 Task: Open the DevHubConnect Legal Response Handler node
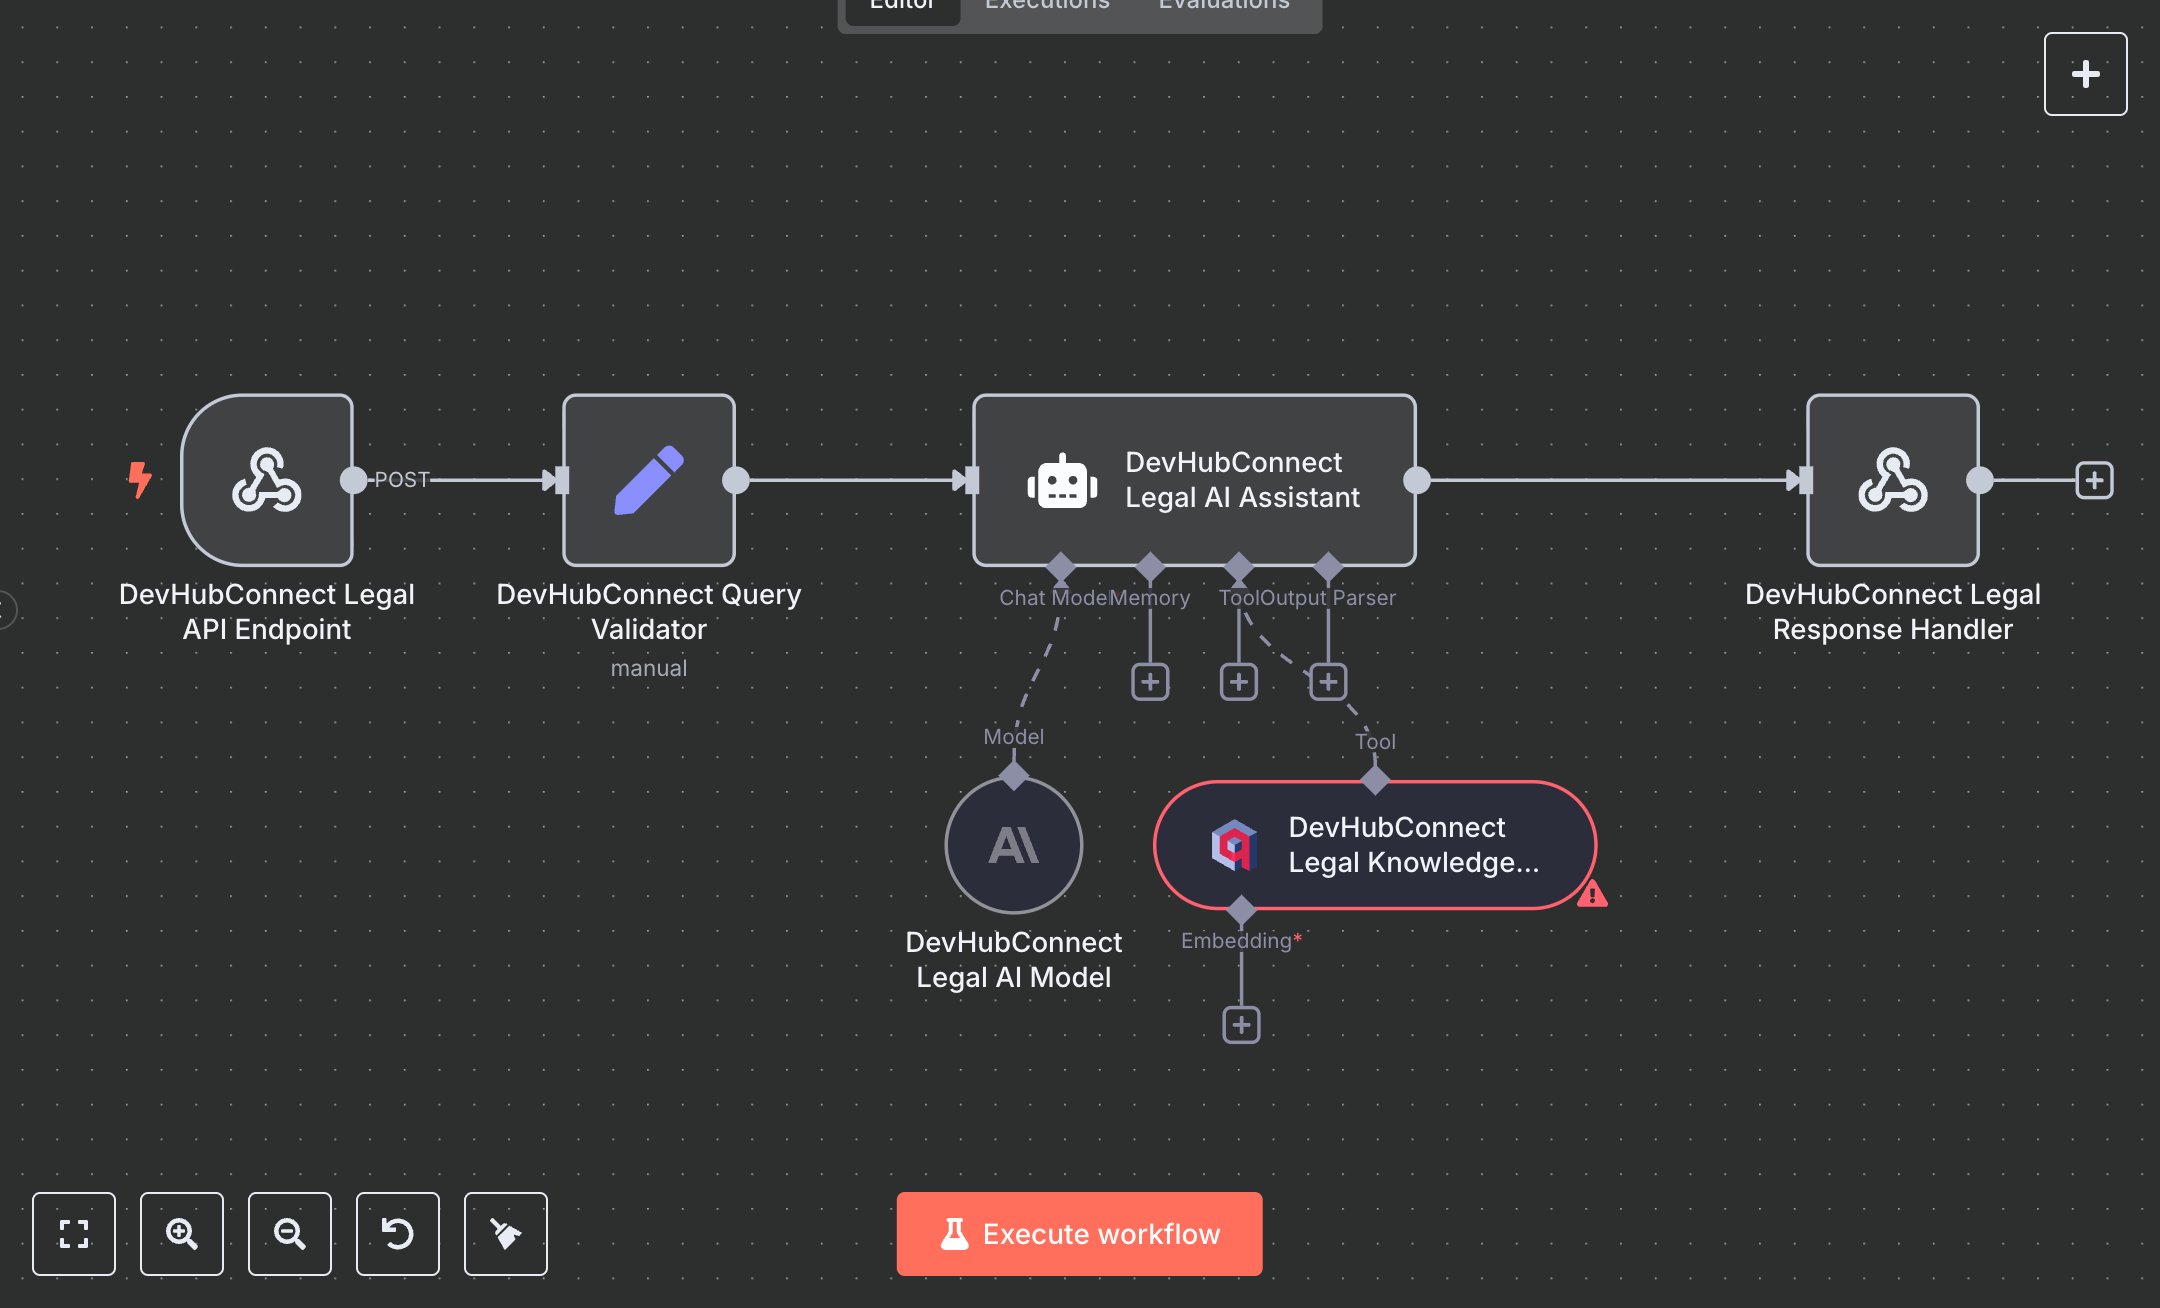coord(1893,481)
